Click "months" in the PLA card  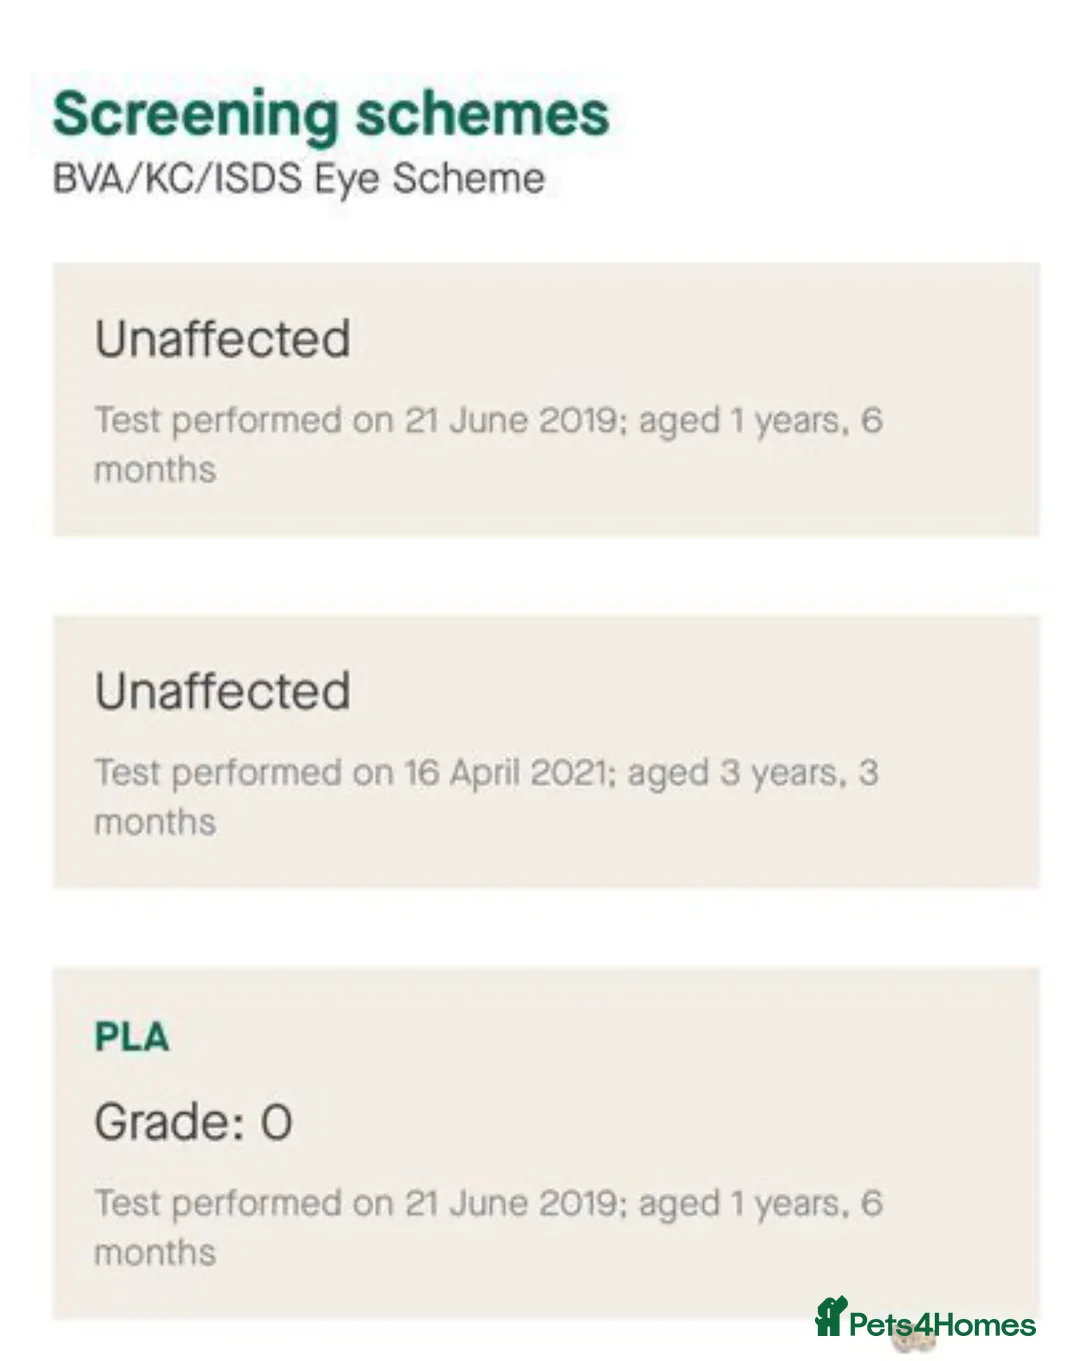coord(155,1252)
